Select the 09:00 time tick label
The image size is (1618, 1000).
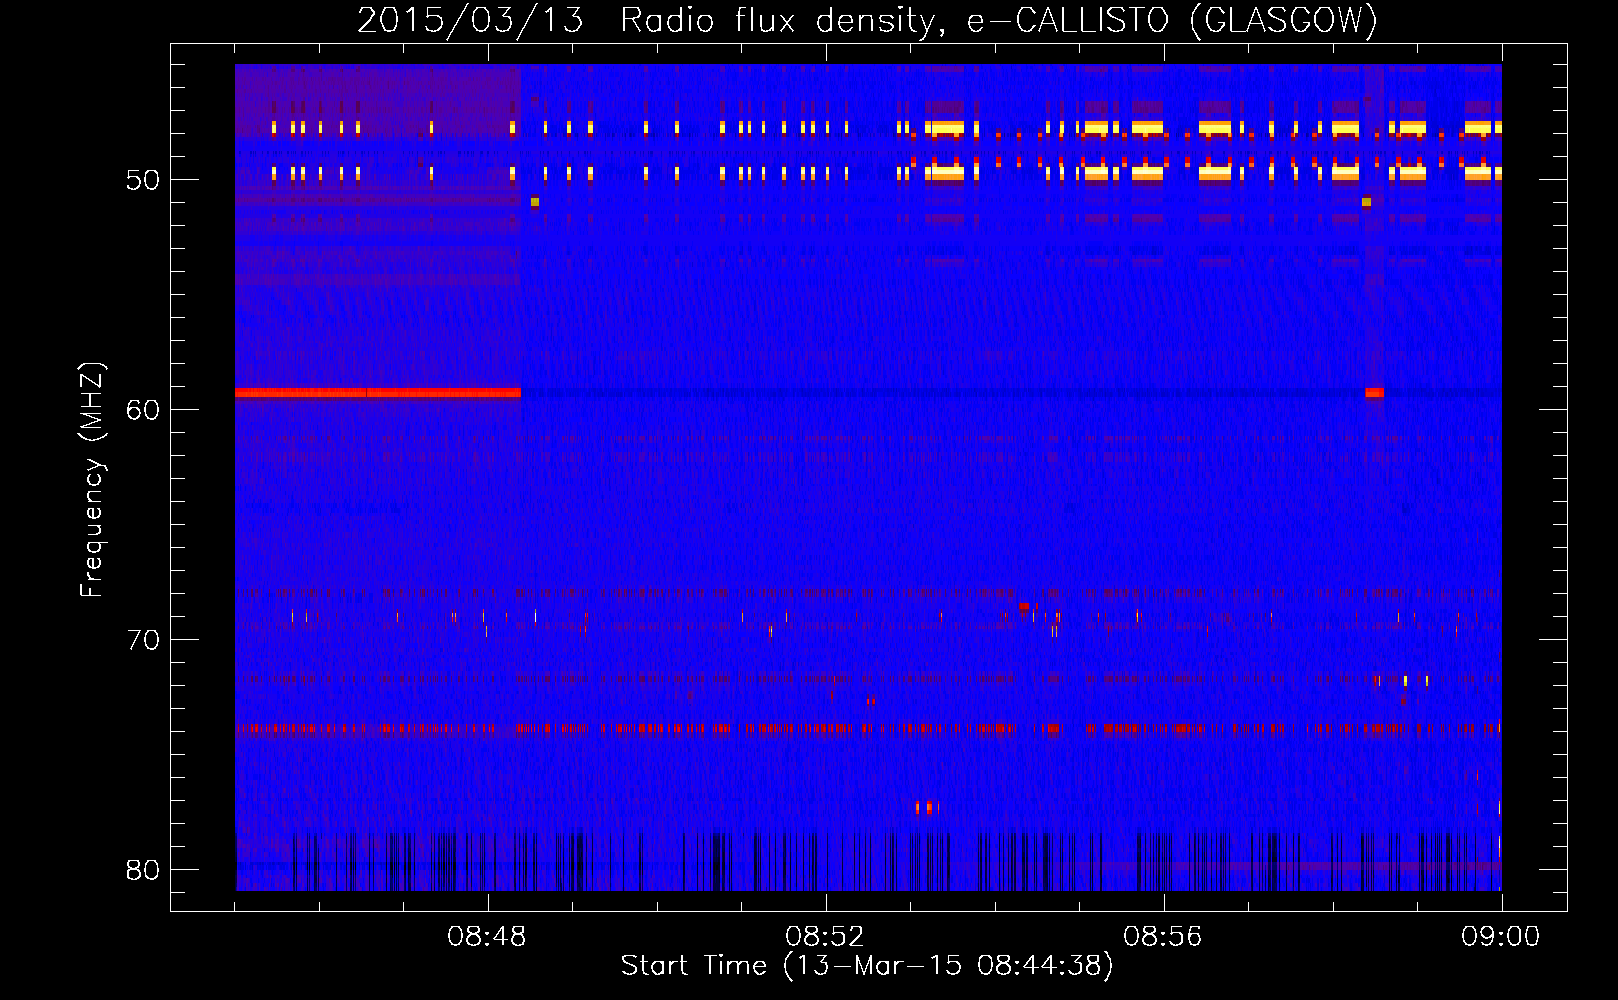(x=1501, y=937)
